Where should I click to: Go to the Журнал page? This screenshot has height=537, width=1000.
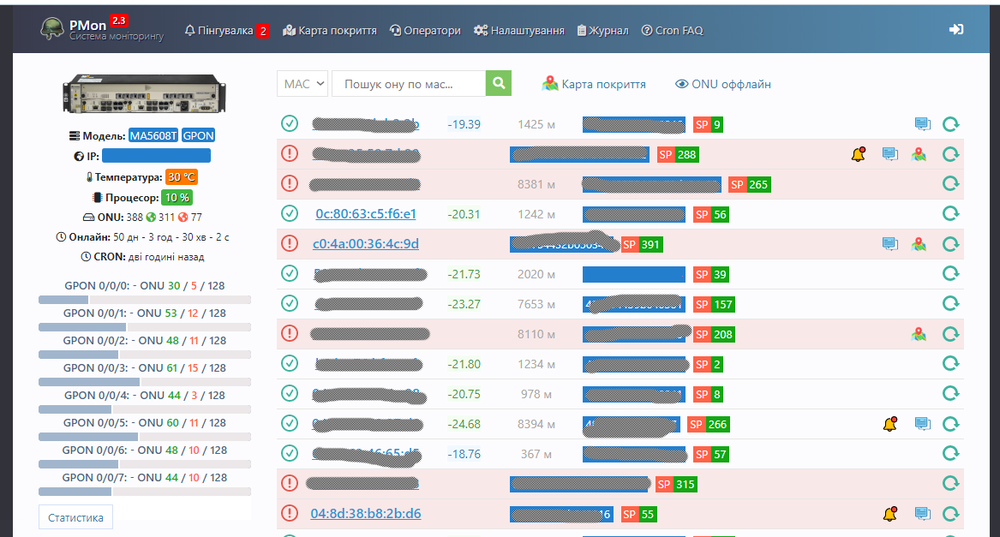click(602, 31)
